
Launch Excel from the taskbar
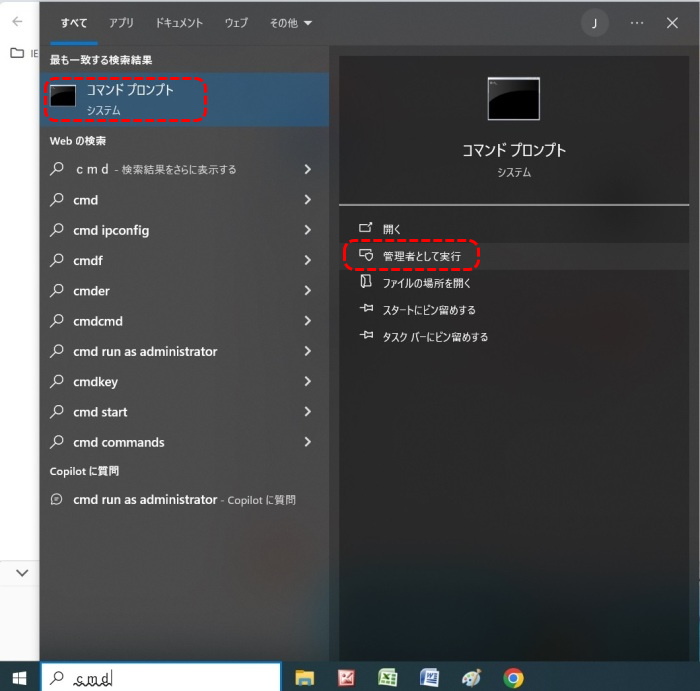coord(388,677)
